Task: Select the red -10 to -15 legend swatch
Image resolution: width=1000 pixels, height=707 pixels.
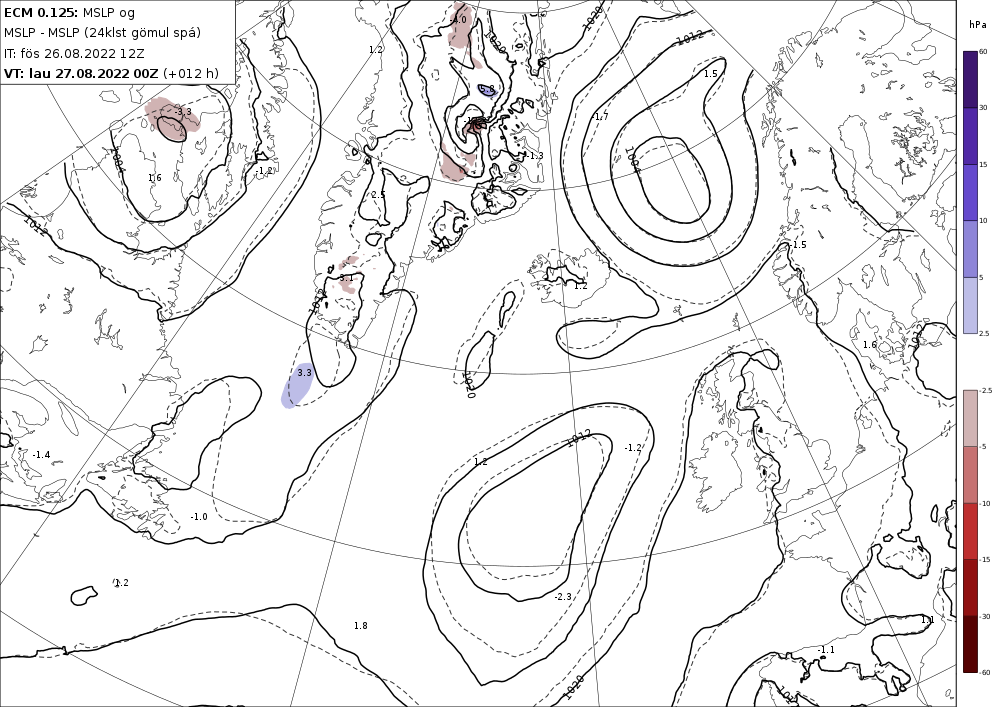Action: tap(970, 531)
